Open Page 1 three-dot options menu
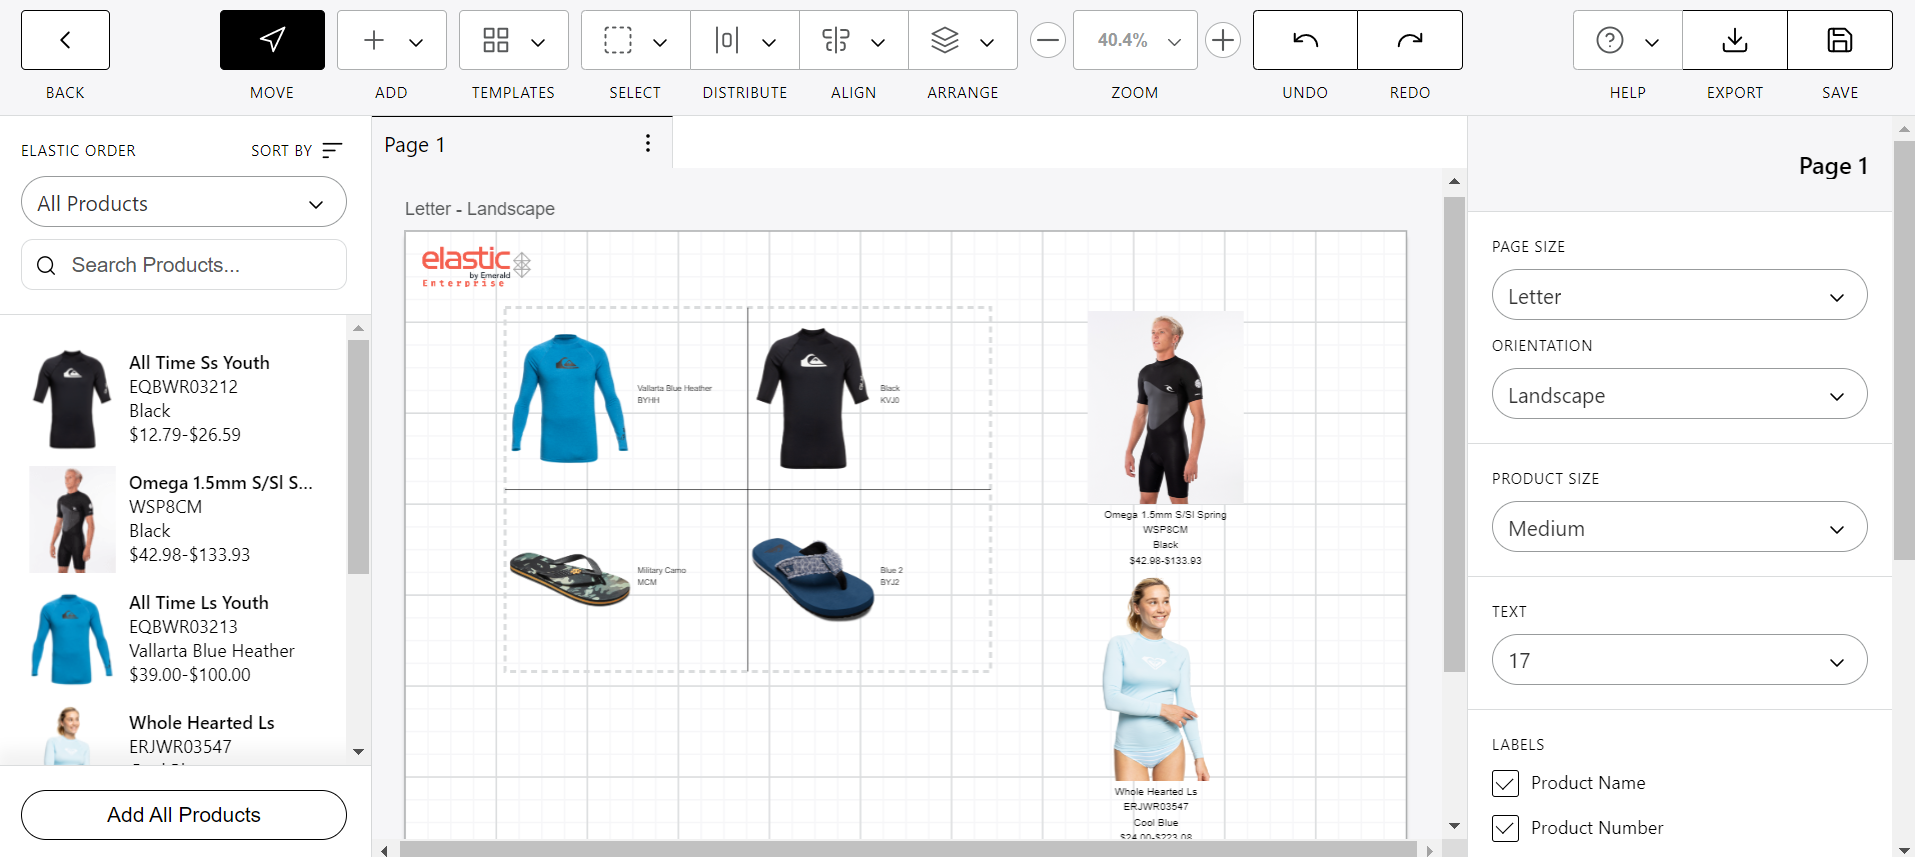Screen dimensions: 1915x857 [648, 143]
